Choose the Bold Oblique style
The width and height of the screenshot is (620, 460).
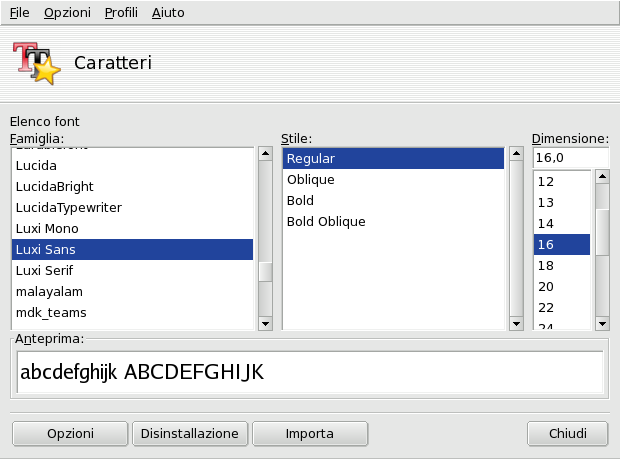point(326,221)
